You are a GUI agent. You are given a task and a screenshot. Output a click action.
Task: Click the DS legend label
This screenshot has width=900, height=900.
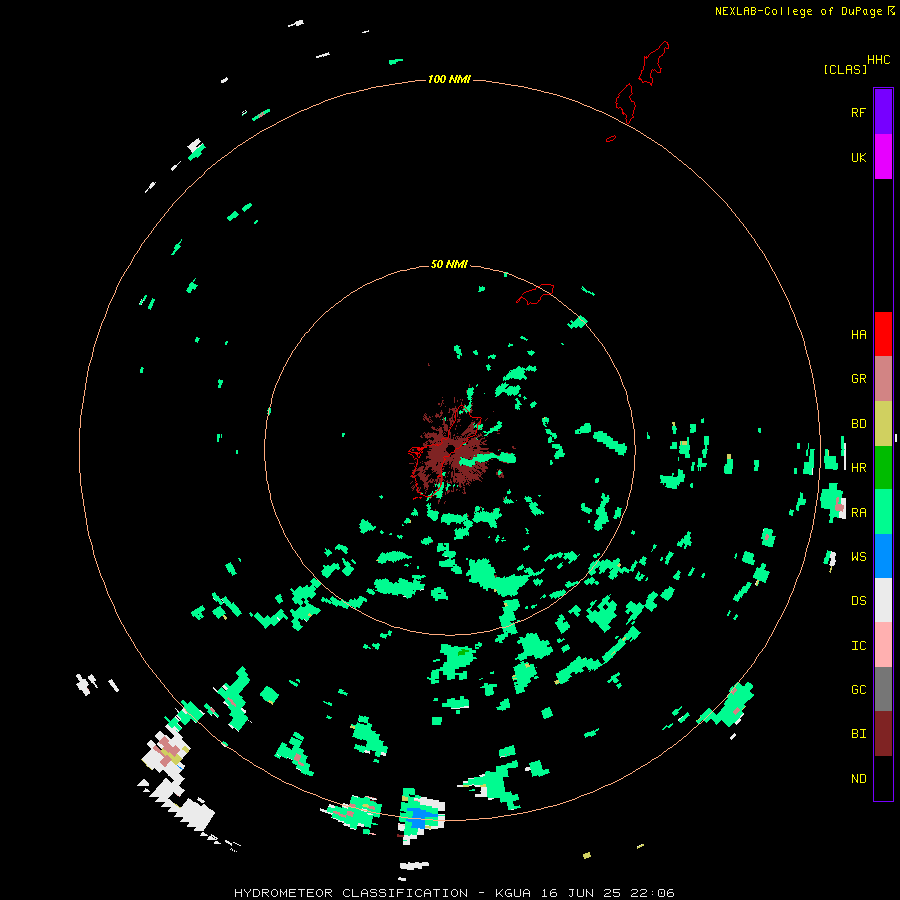(858, 601)
